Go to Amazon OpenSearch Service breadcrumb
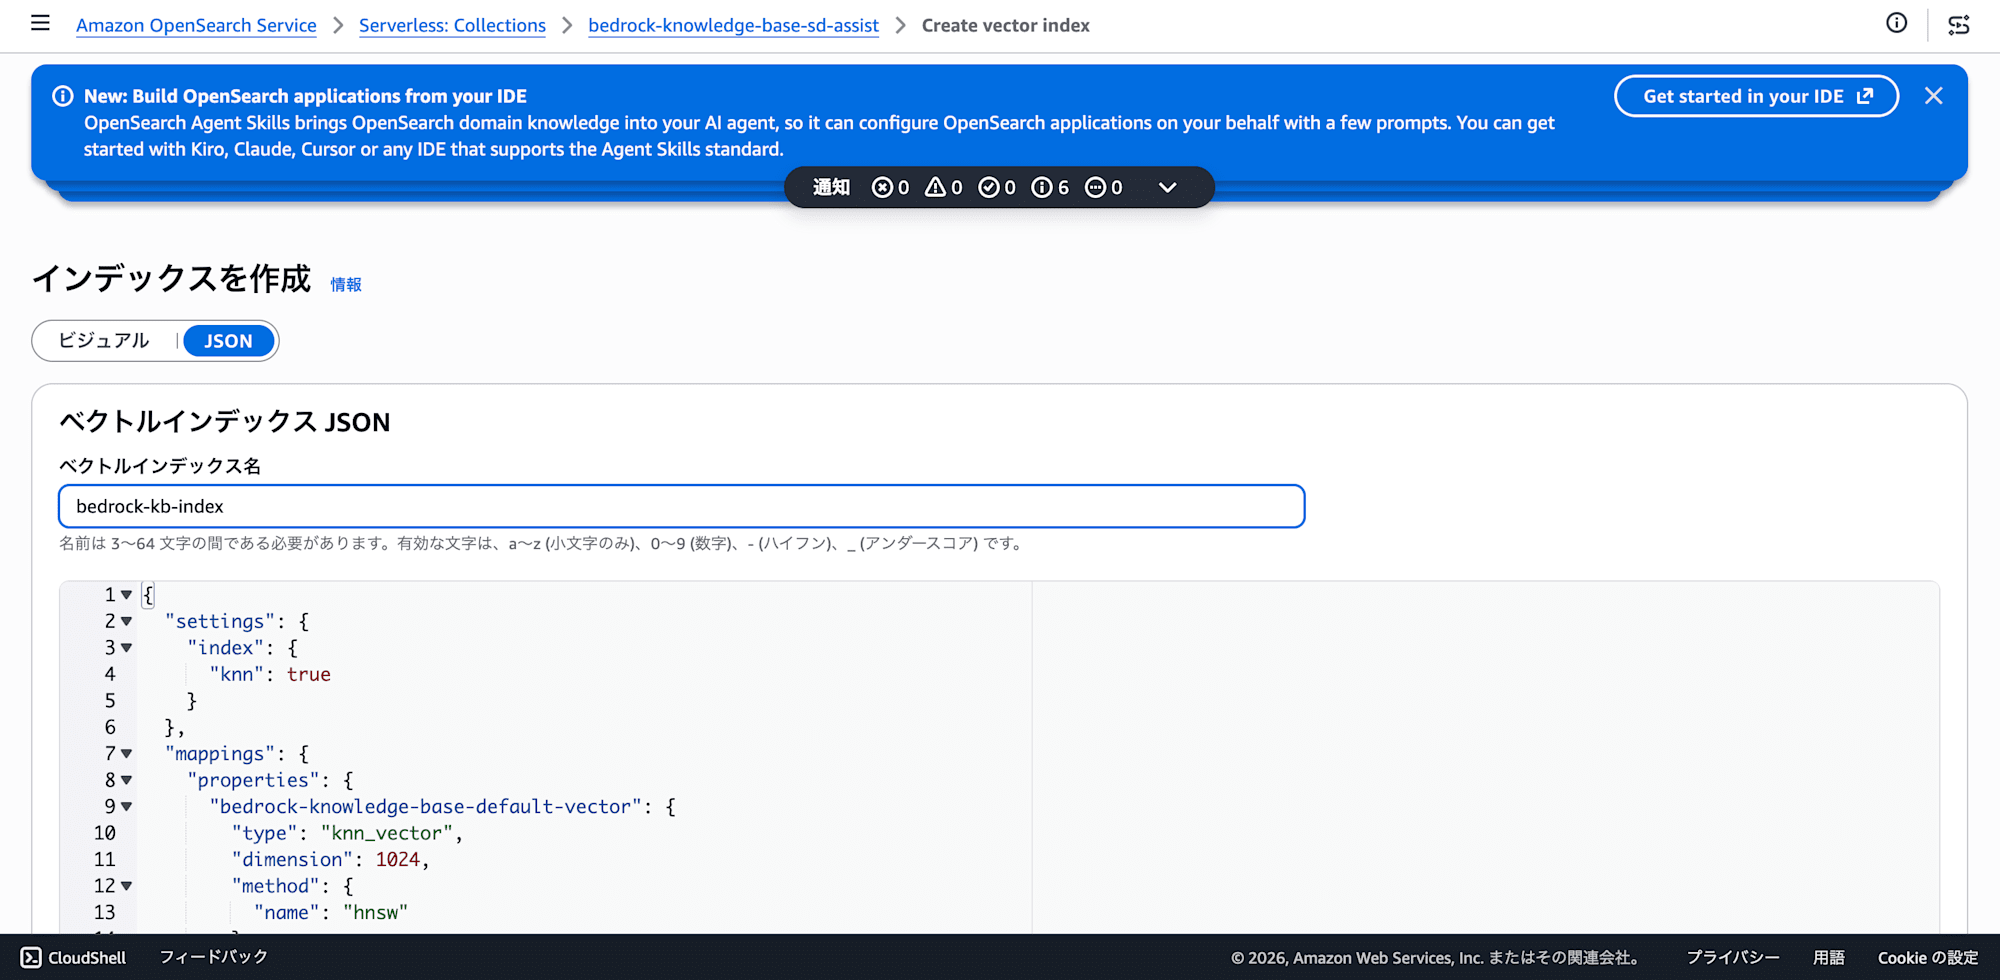This screenshot has height=980, width=2000. 196,25
